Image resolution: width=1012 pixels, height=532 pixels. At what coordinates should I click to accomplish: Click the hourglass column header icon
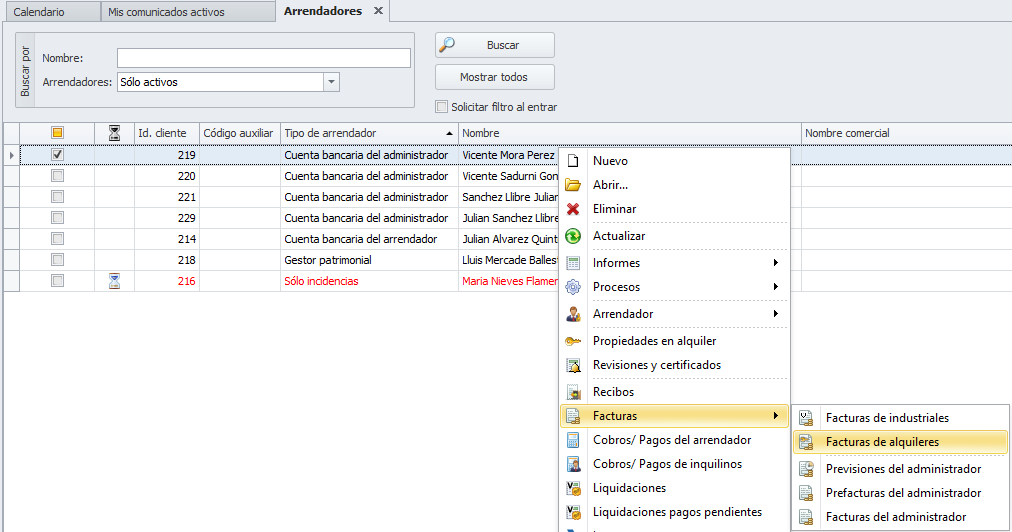pos(114,133)
